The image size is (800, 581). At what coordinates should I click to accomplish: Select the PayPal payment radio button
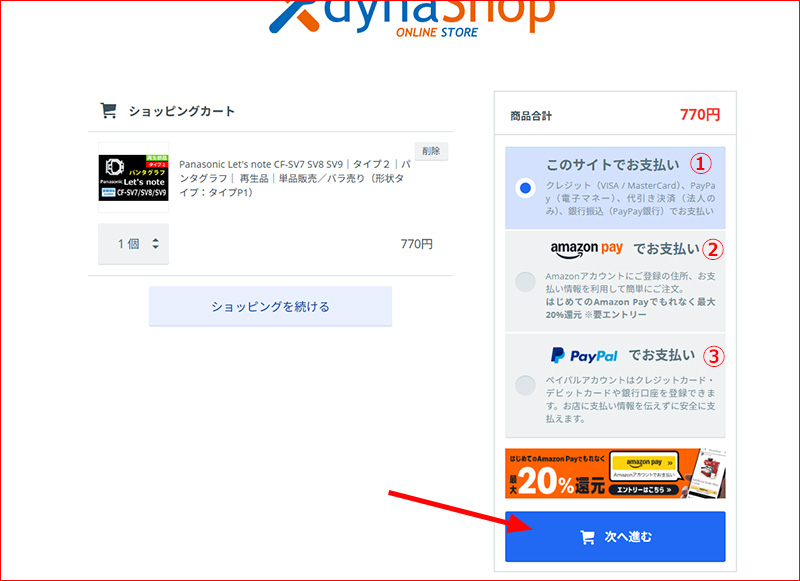tap(525, 385)
